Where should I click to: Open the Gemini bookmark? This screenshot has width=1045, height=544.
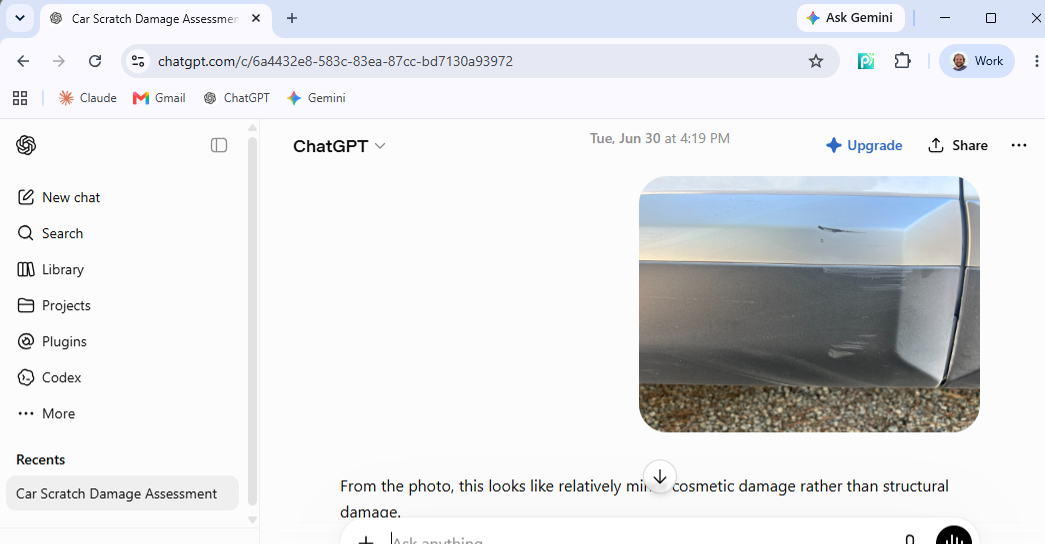[x=317, y=98]
